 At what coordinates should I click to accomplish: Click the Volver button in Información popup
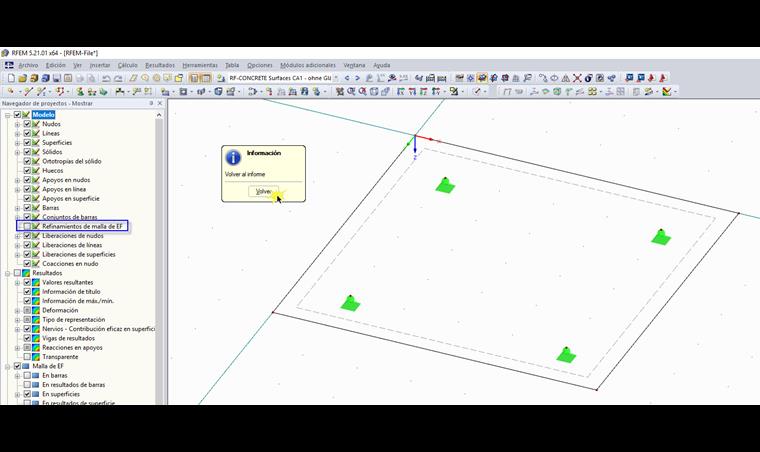263,191
